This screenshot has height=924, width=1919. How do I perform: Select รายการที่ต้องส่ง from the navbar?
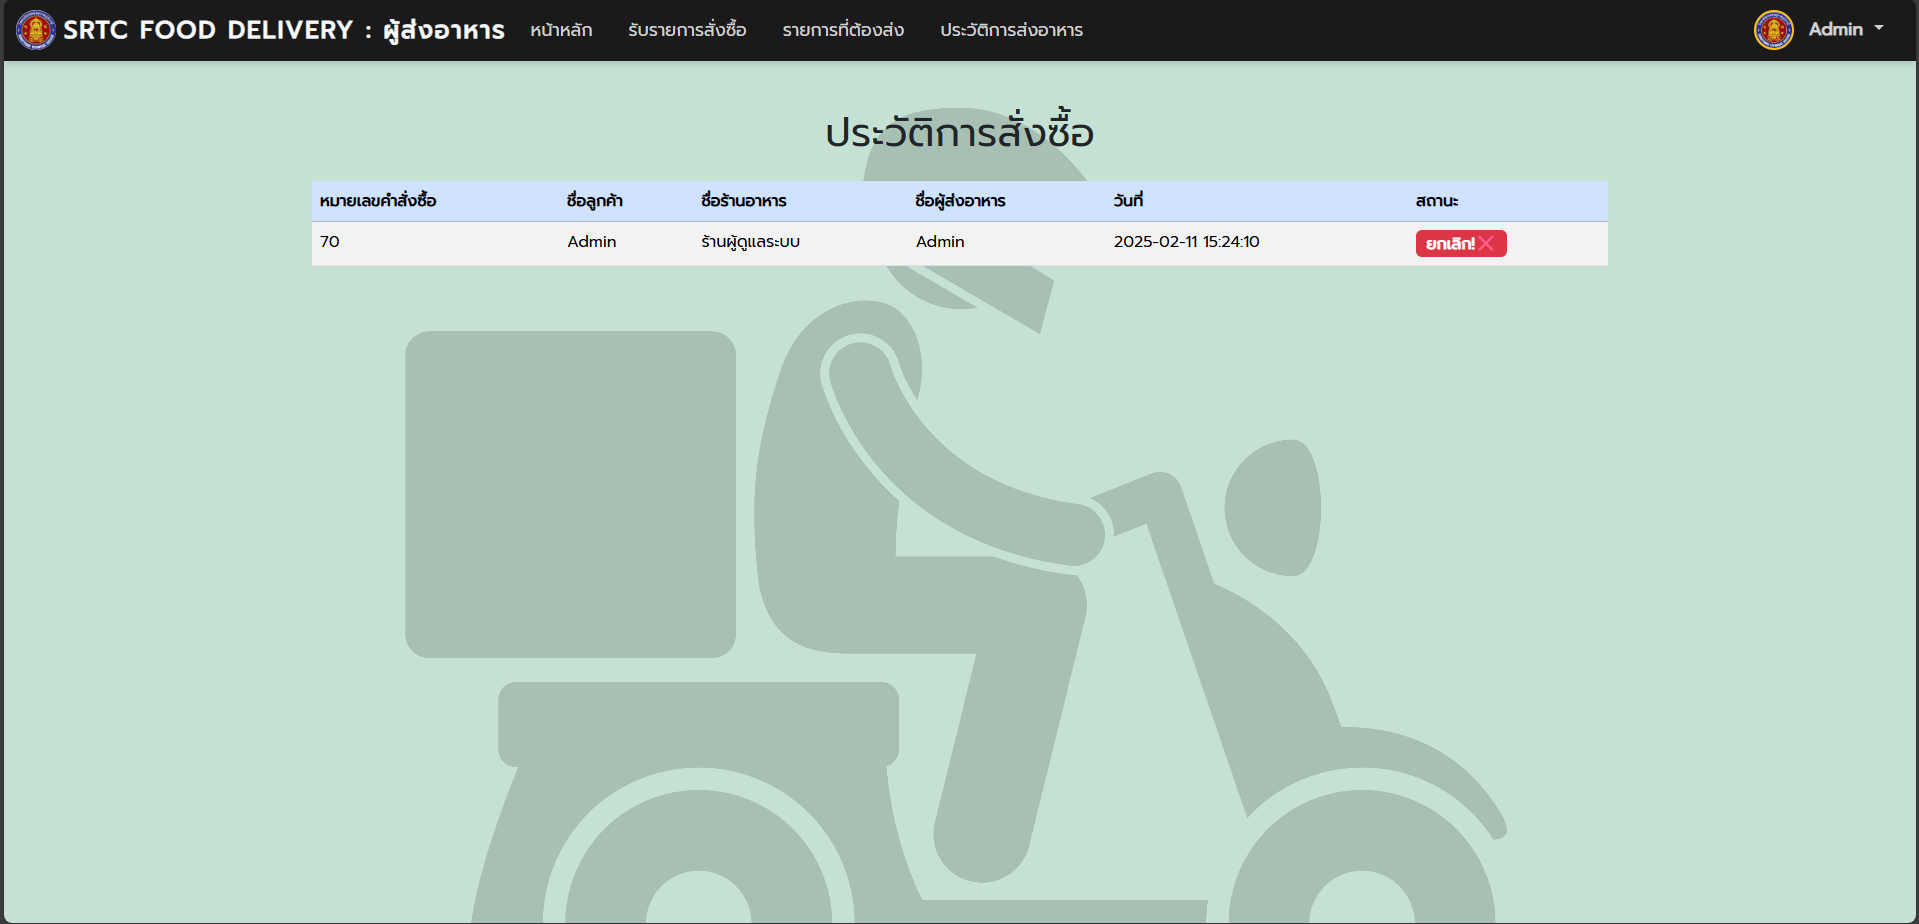click(x=843, y=30)
